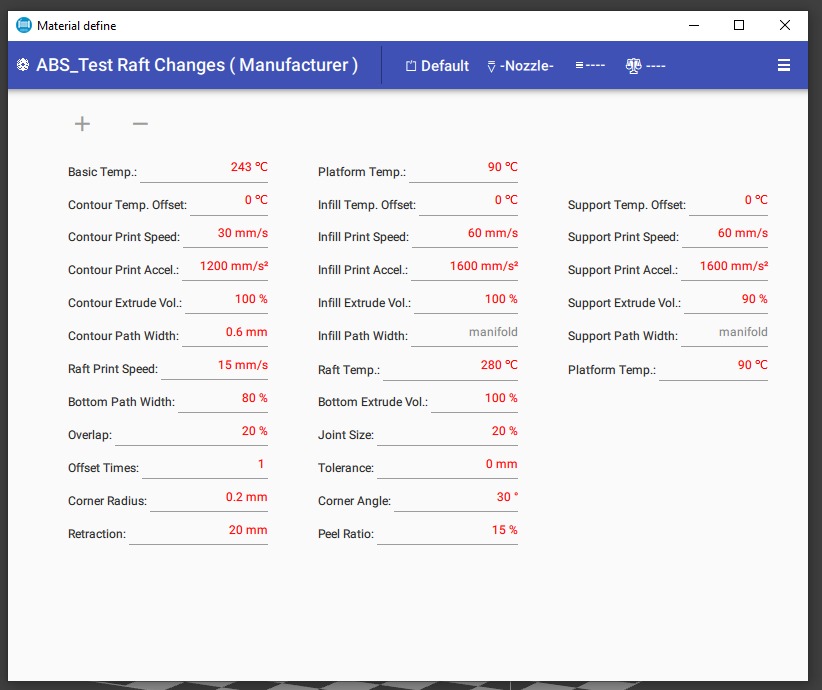
Task: Open the Default printer selector
Action: pyautogui.click(x=437, y=66)
